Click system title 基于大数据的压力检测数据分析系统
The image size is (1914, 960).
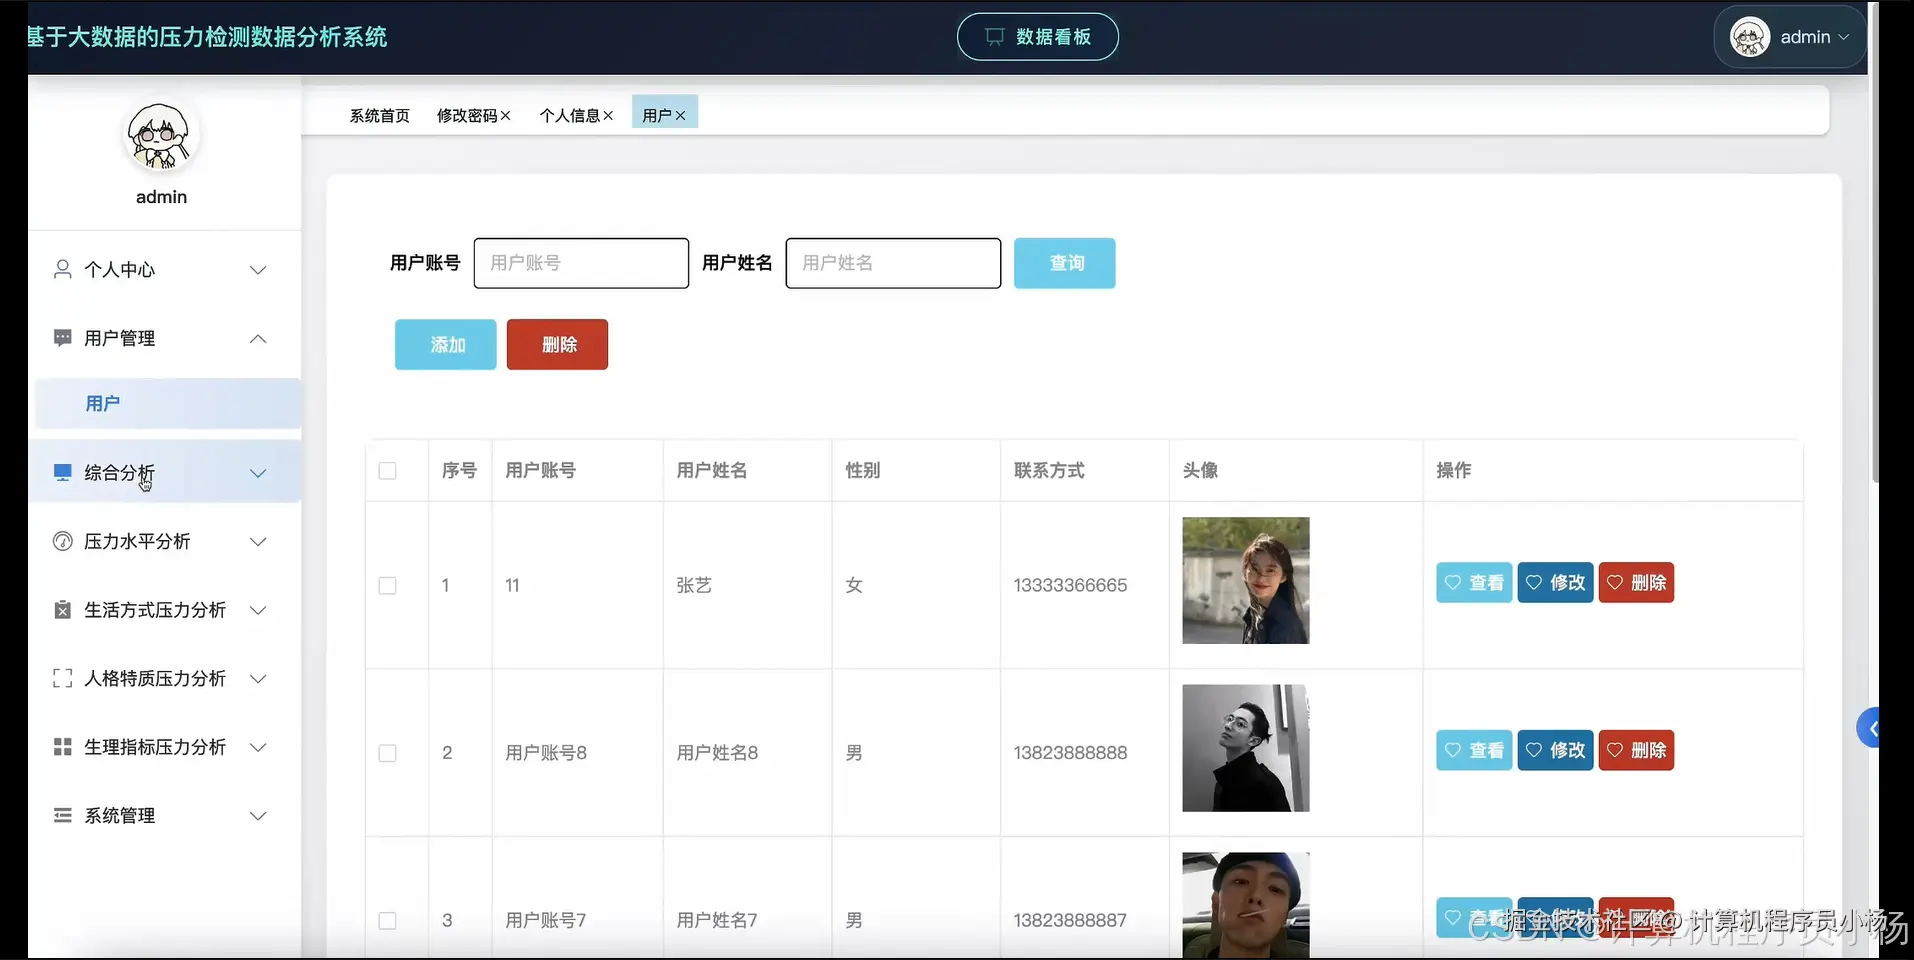pos(207,37)
